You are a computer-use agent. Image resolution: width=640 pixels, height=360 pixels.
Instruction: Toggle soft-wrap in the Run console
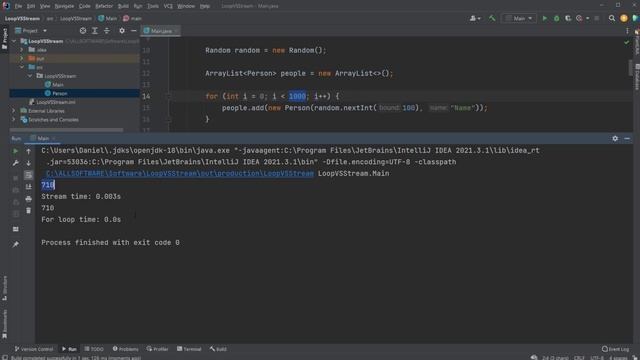click(x=29, y=175)
